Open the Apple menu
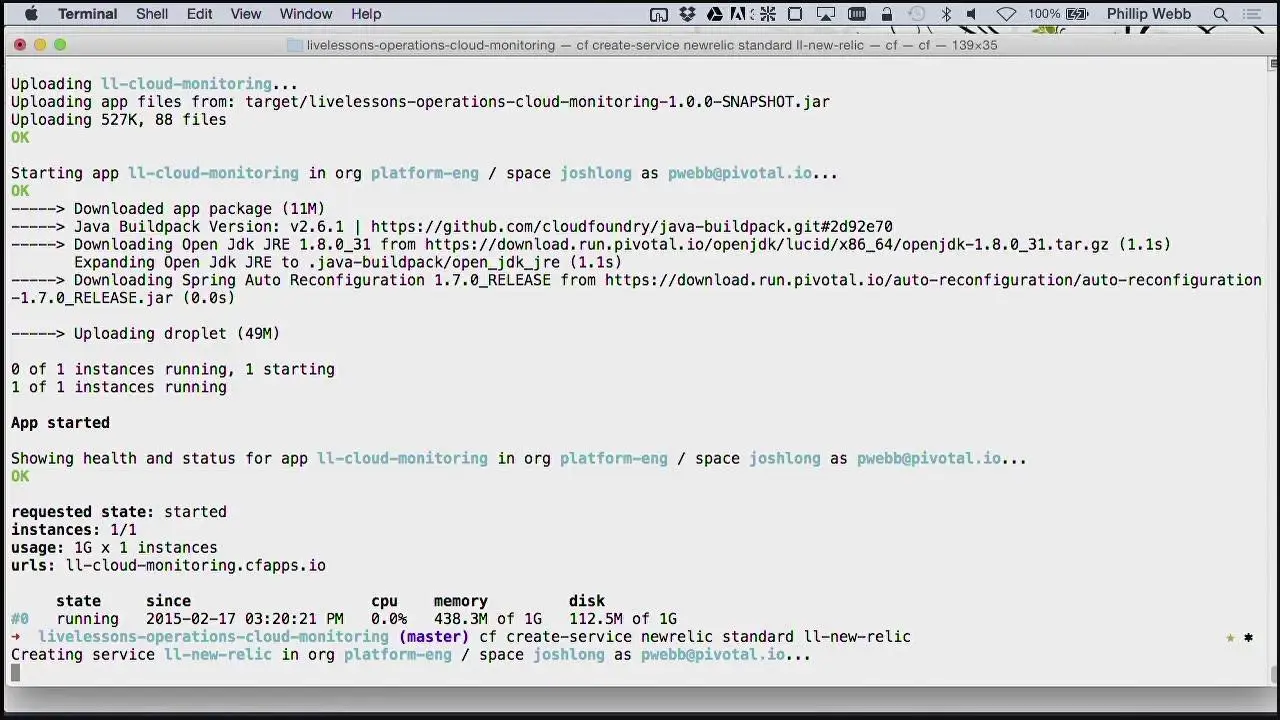1280x720 pixels. tap(30, 14)
